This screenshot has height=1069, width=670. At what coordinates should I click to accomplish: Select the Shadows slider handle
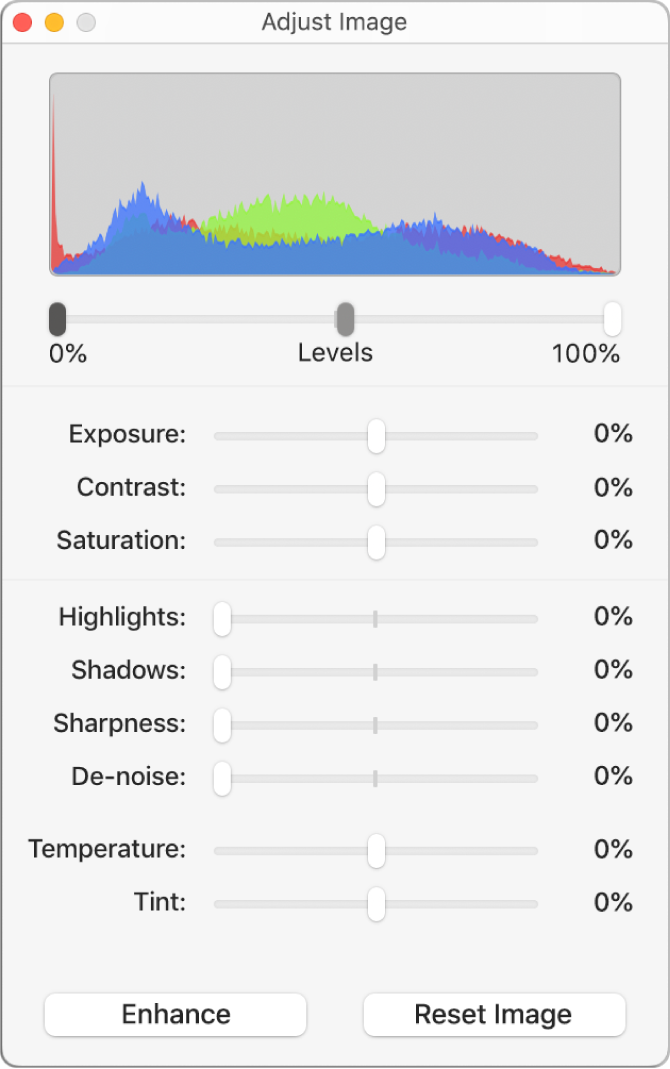point(222,671)
